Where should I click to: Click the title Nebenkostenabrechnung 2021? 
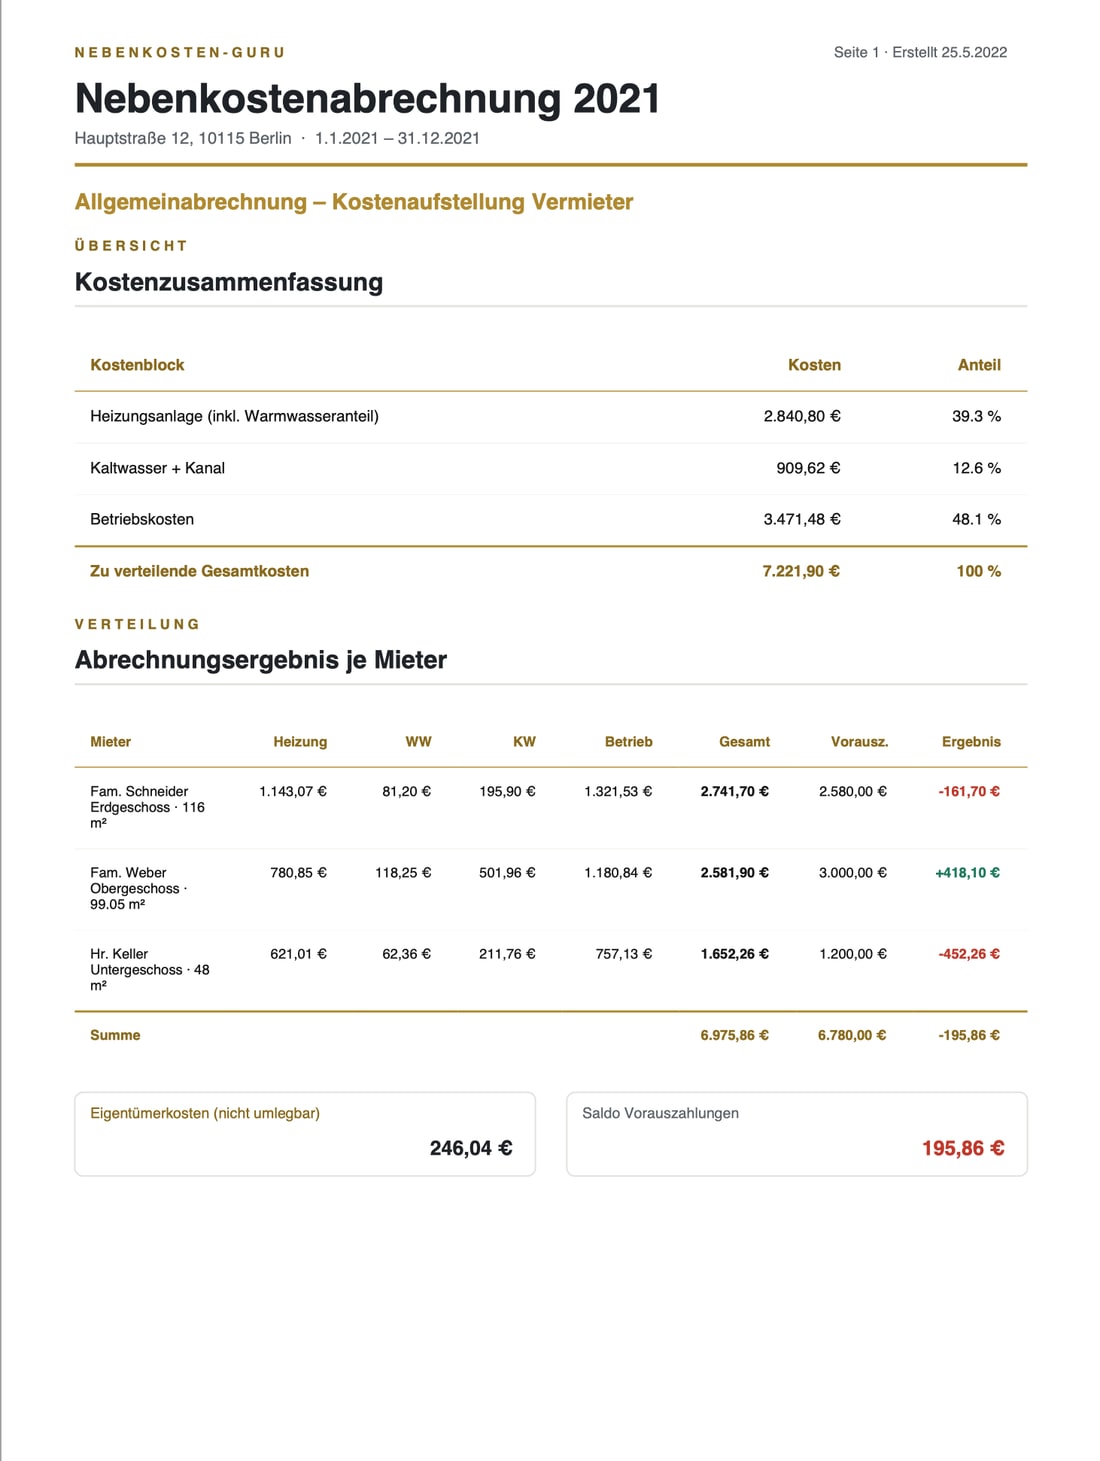367,98
